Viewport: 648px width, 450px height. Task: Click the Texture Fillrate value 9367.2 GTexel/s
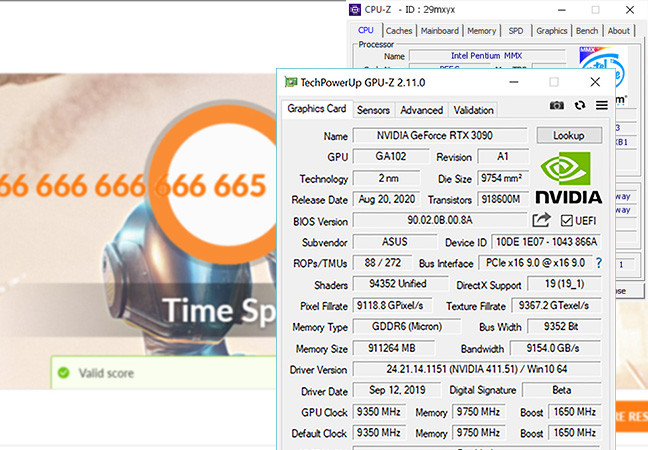click(556, 305)
